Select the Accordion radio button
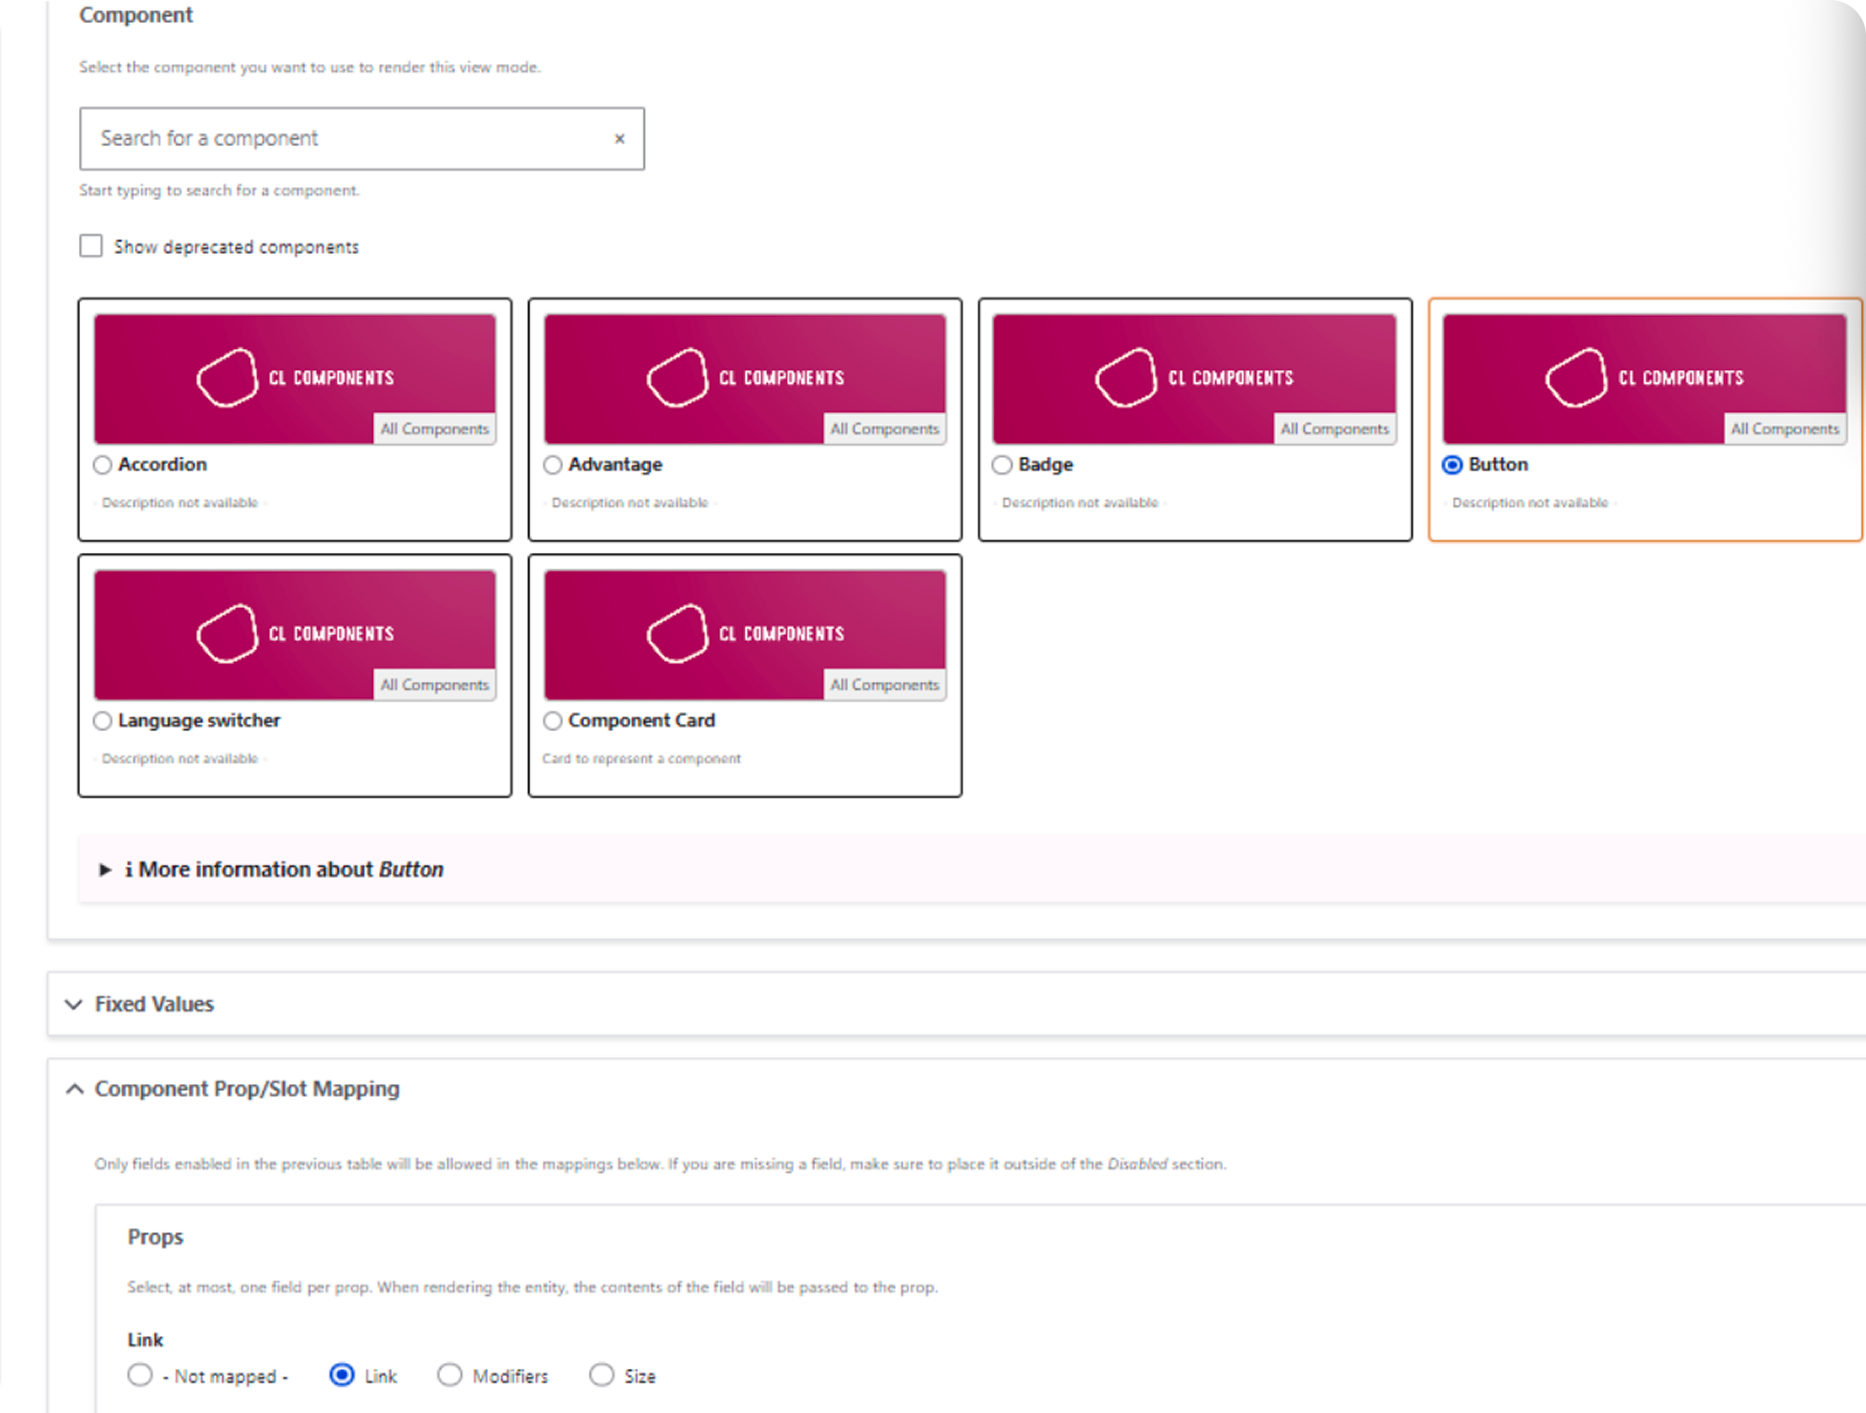This screenshot has height=1413, width=1866. [103, 465]
